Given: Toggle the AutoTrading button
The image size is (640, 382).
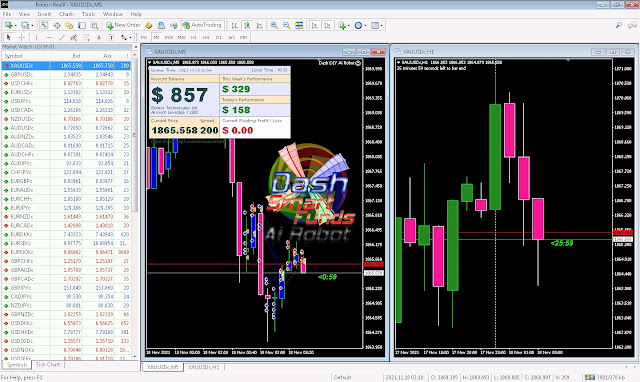Looking at the screenshot, I should (x=202, y=25).
